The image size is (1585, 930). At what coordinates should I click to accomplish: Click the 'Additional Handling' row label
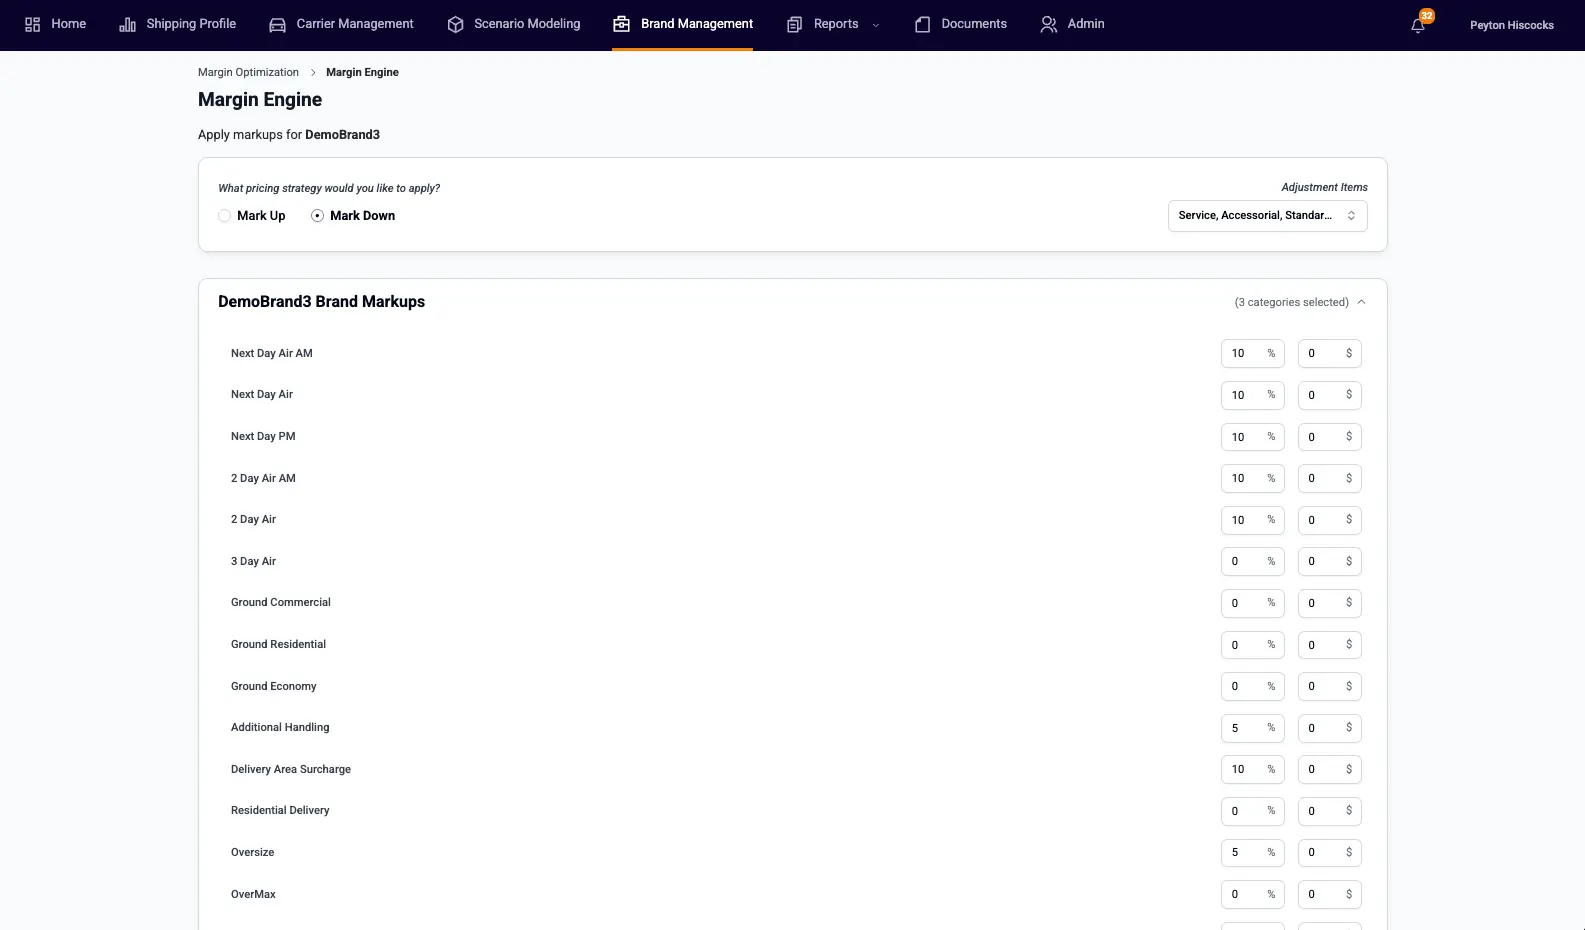280,727
